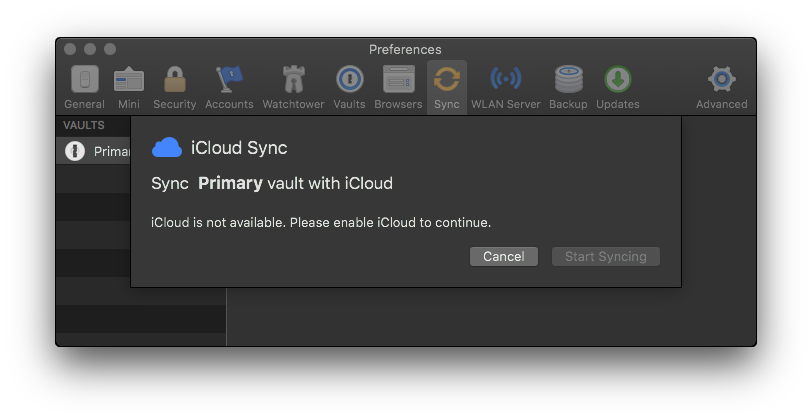Select the Sync preferences tab
This screenshot has height=420, width=812.
[x=446, y=88]
